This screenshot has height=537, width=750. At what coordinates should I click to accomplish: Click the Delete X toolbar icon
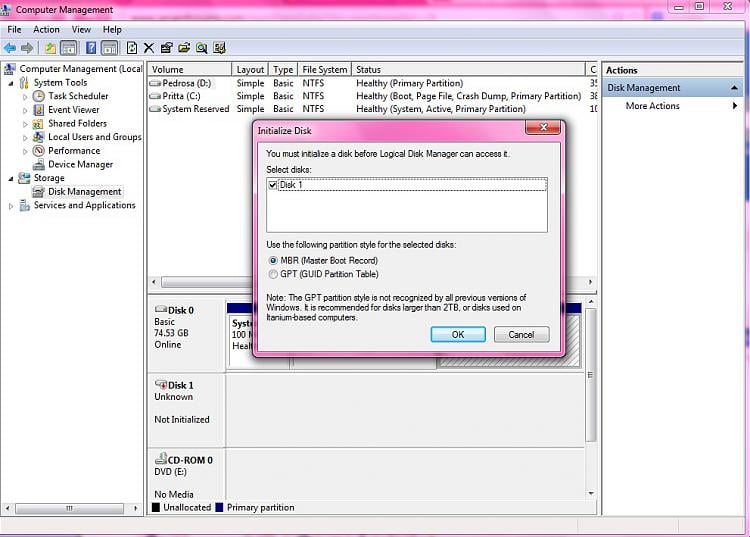[149, 48]
